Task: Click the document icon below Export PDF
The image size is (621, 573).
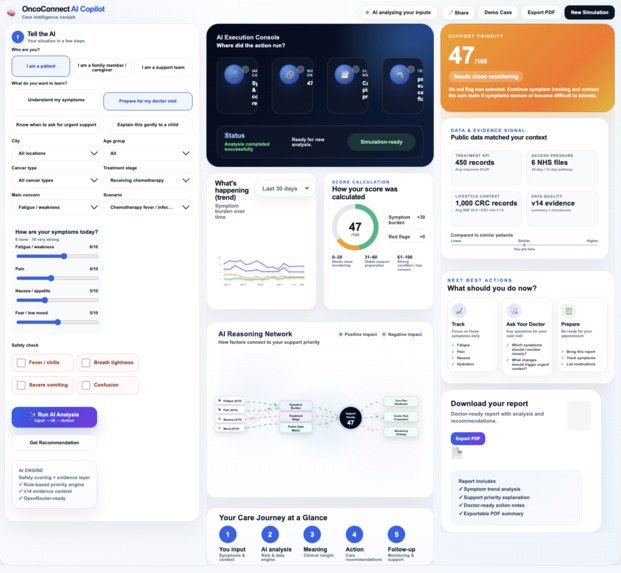Action: tap(457, 453)
